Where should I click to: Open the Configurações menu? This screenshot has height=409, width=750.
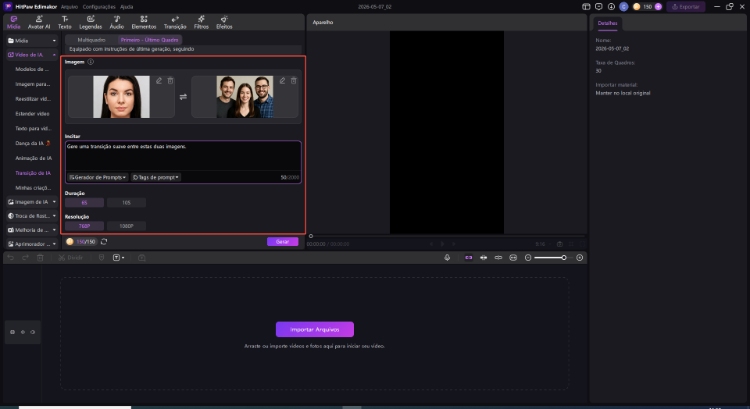click(x=99, y=7)
